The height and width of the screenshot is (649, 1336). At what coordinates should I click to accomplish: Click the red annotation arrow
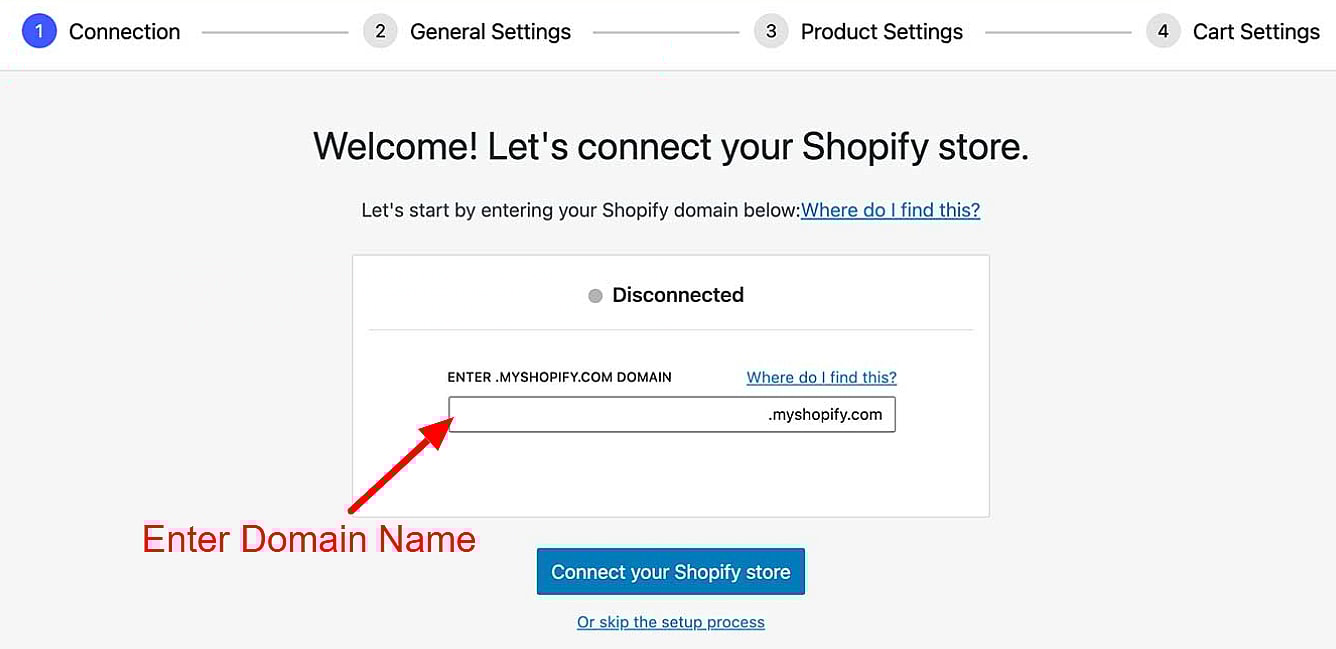(400, 466)
